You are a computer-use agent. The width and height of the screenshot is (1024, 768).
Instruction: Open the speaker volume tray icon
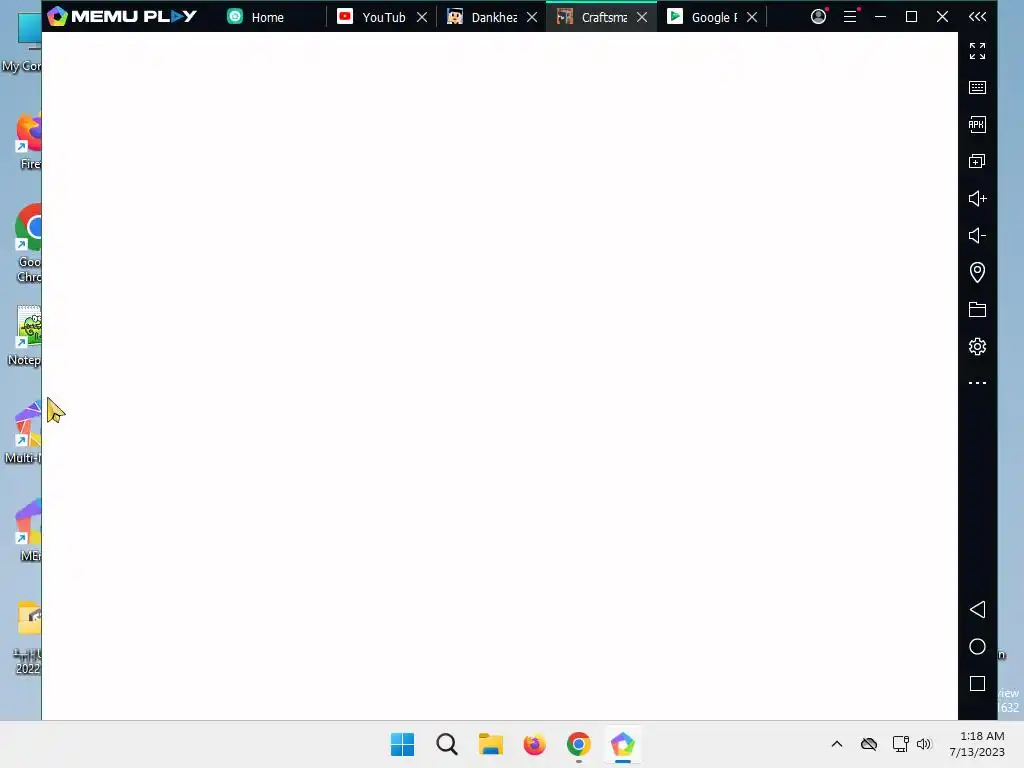click(x=923, y=744)
